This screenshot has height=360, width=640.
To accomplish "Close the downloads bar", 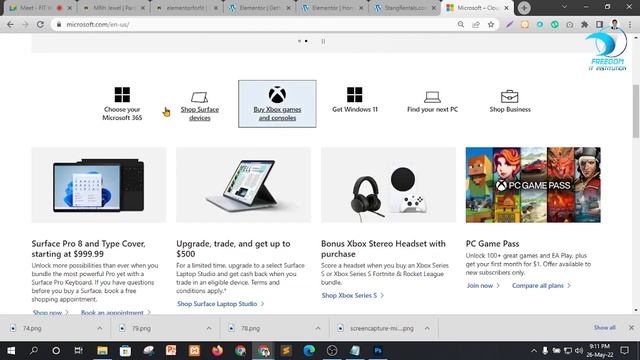I will click(x=631, y=327).
